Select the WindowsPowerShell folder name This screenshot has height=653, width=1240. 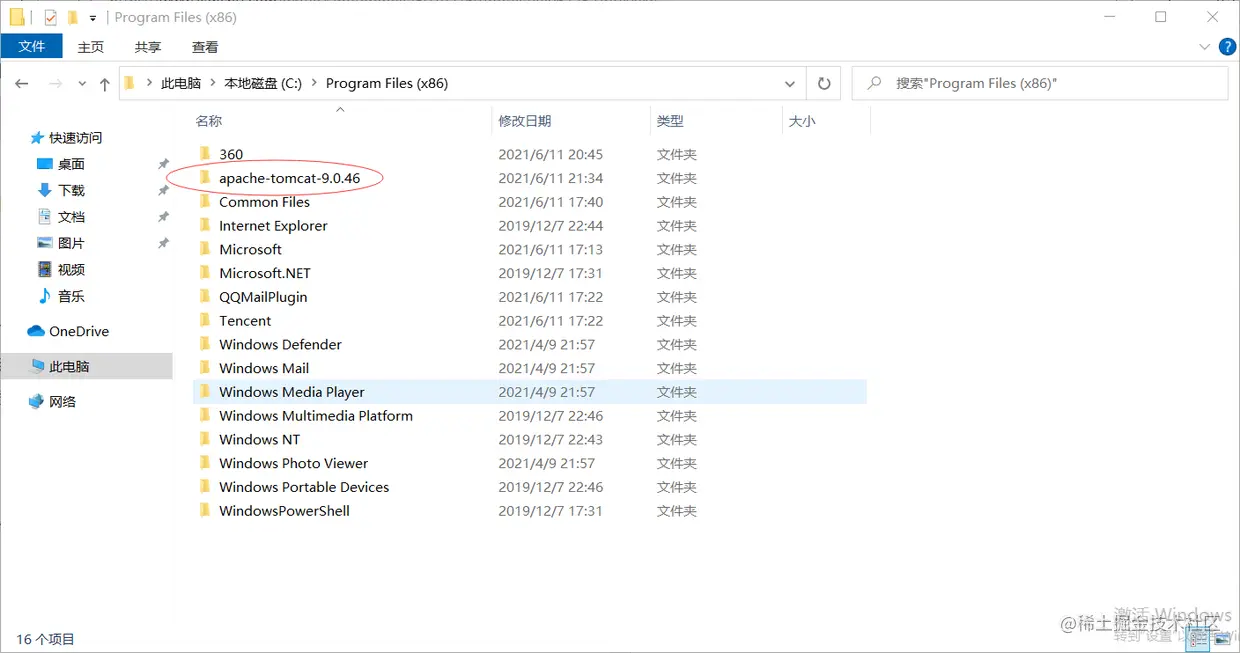coord(284,511)
